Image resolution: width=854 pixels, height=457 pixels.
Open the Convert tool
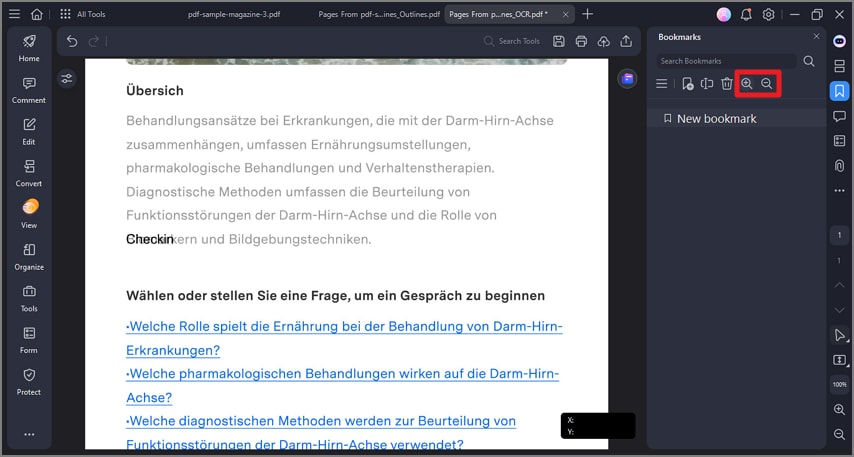pyautogui.click(x=29, y=173)
